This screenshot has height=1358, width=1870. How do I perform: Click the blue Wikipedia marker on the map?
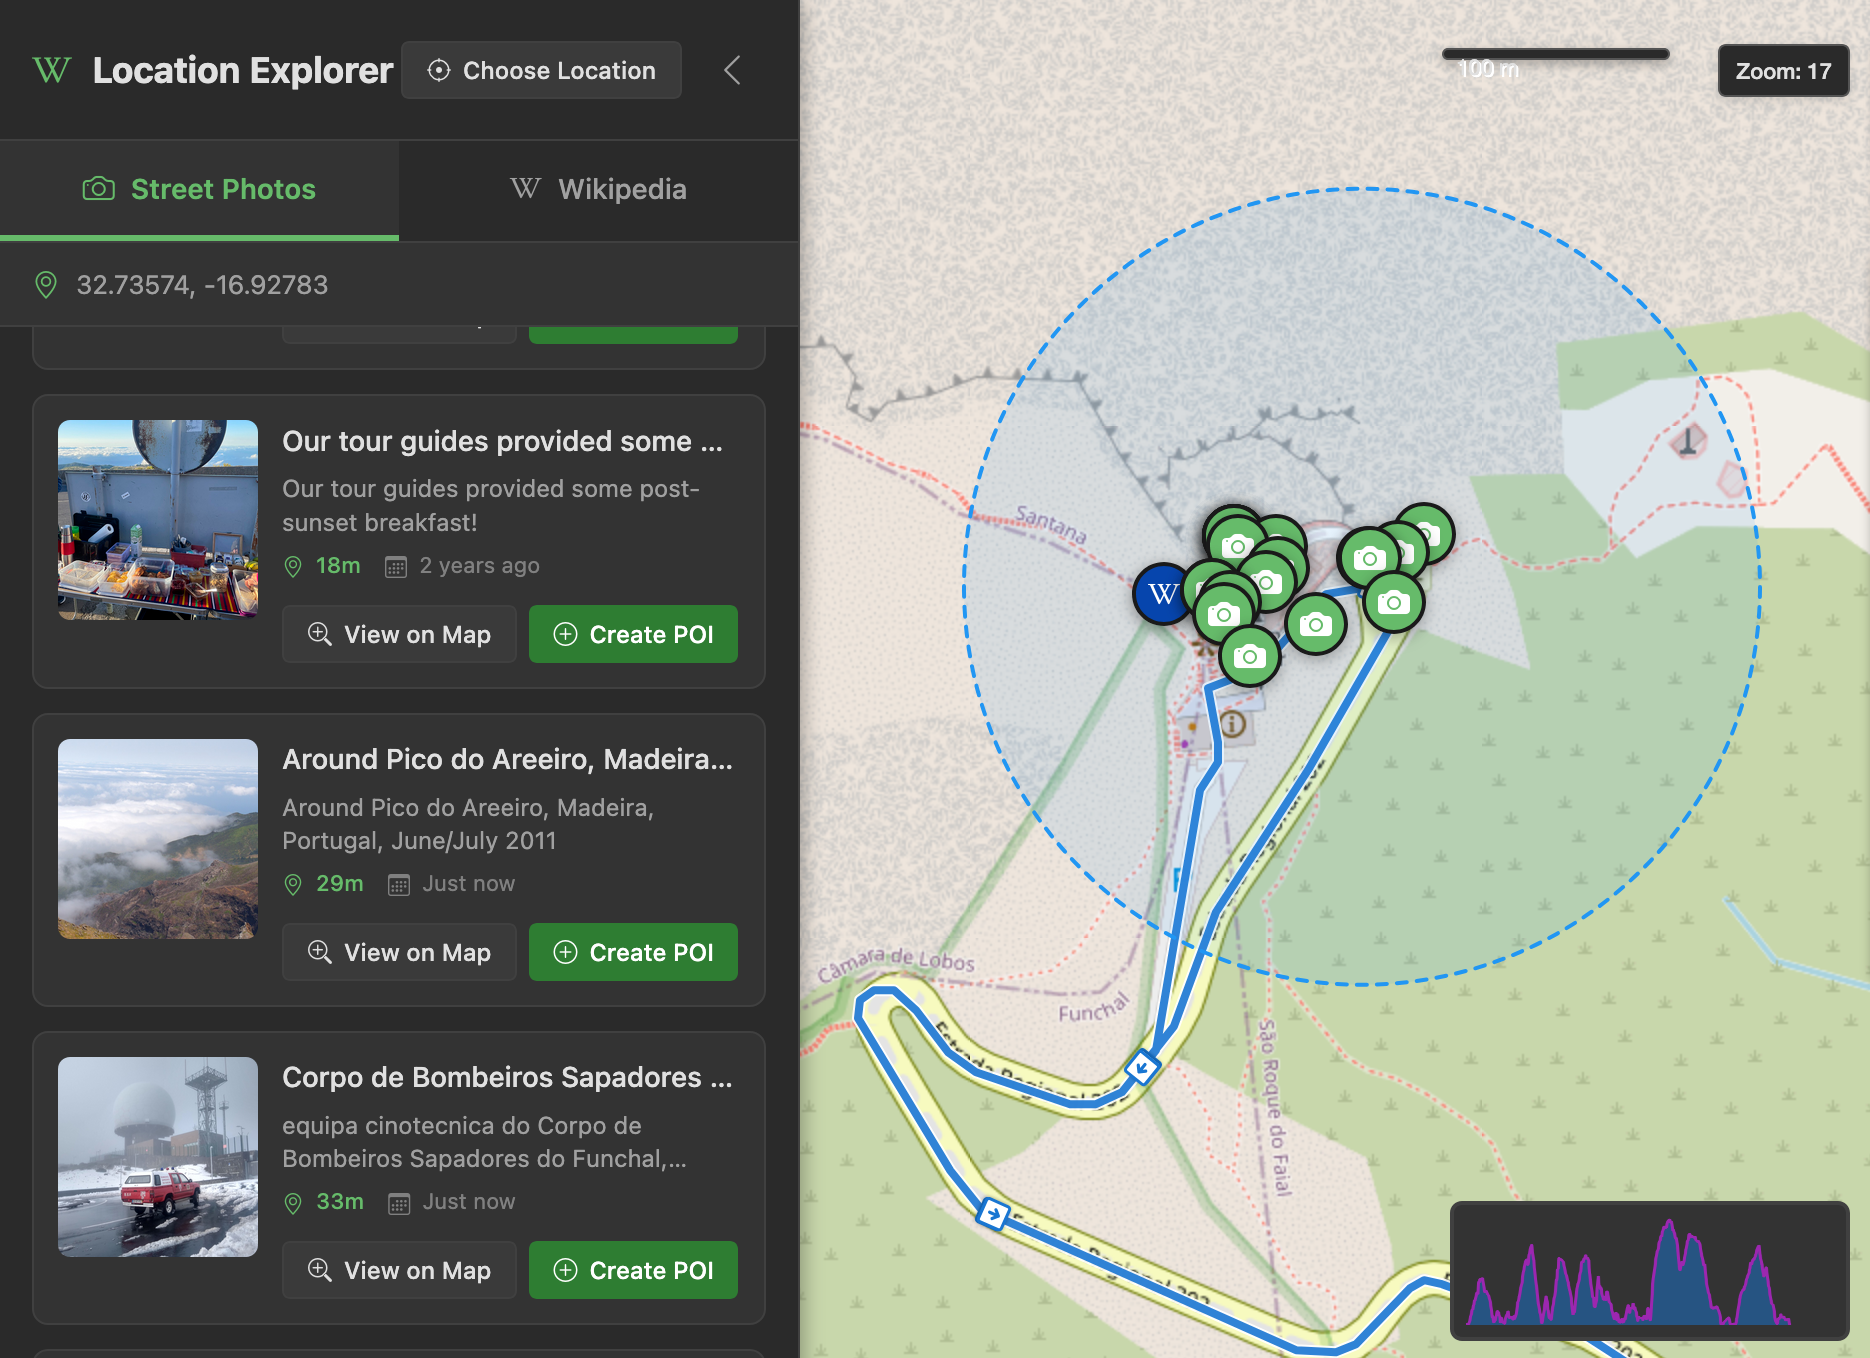click(1161, 592)
